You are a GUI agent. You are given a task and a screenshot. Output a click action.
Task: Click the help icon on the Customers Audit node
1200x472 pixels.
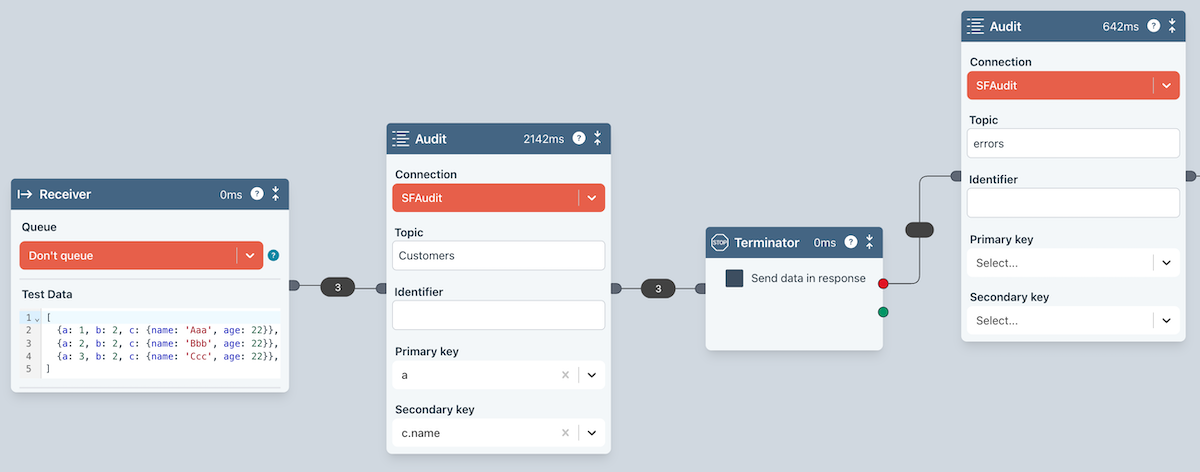pyautogui.click(x=579, y=138)
